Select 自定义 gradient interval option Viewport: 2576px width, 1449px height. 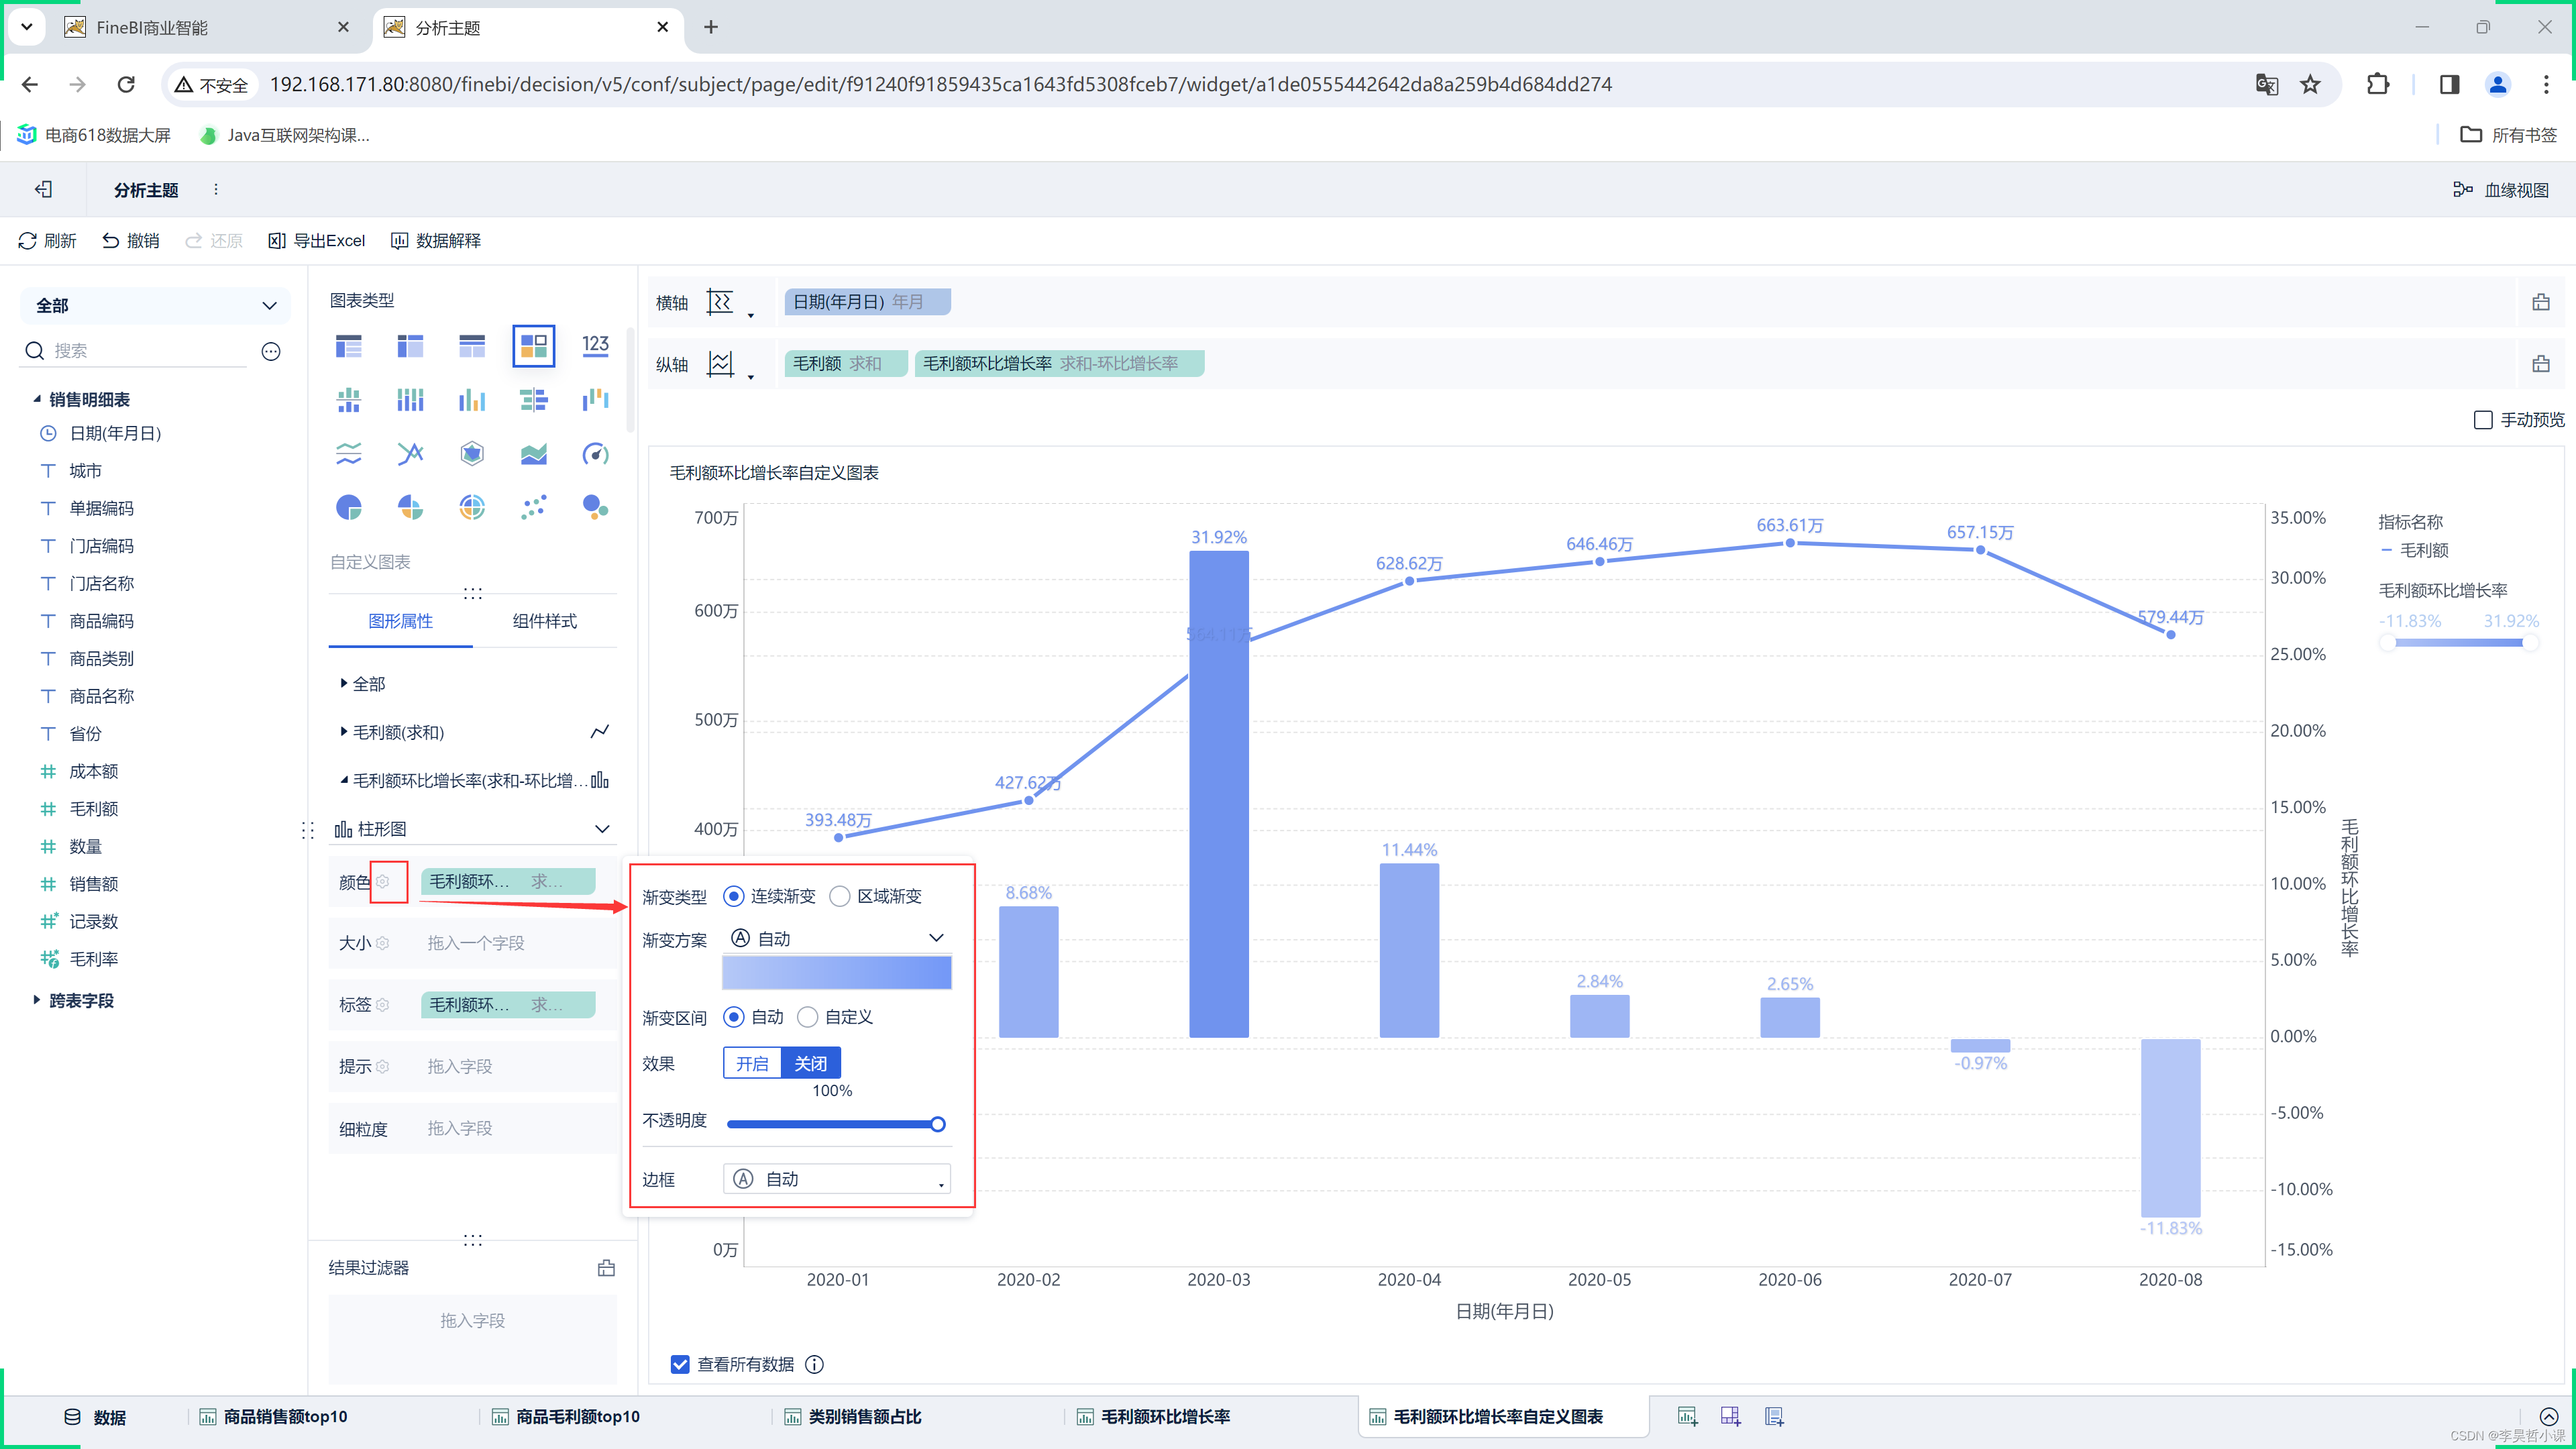tap(808, 1017)
